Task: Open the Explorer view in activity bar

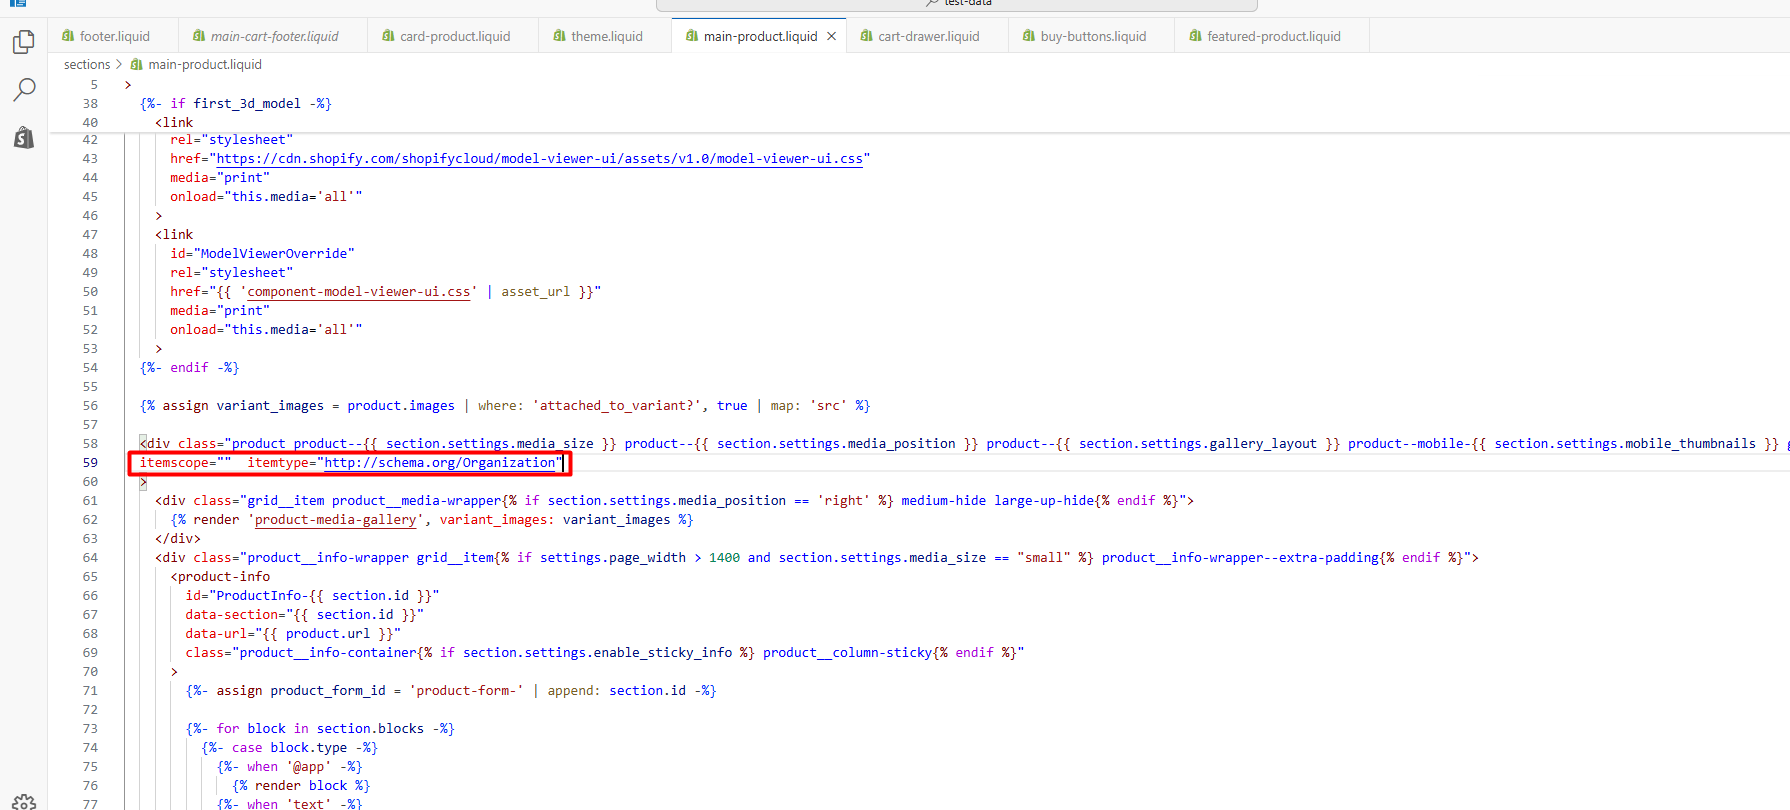Action: (24, 42)
